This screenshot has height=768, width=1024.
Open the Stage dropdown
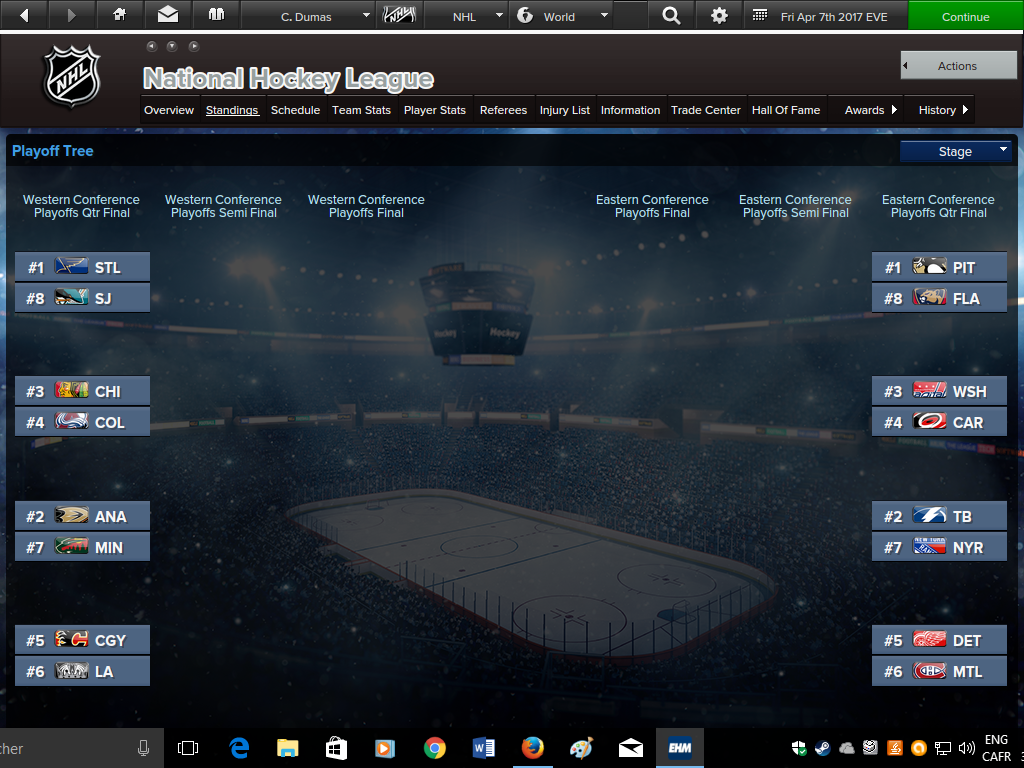pos(955,152)
